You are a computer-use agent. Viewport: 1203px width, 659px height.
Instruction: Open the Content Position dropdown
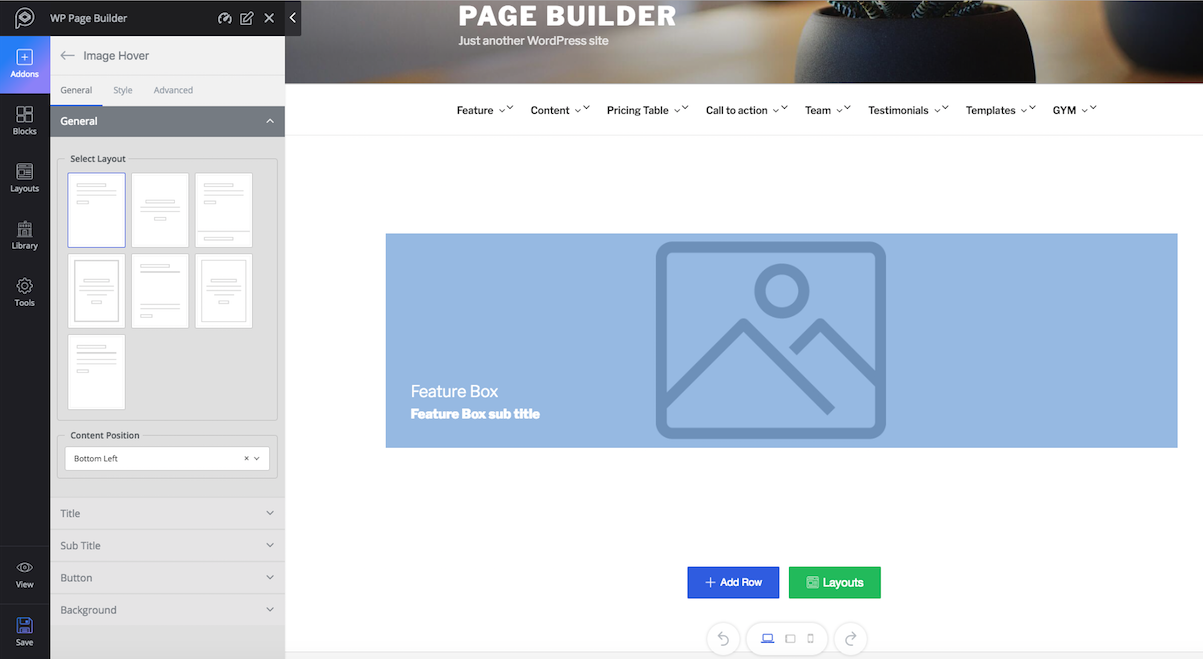167,459
